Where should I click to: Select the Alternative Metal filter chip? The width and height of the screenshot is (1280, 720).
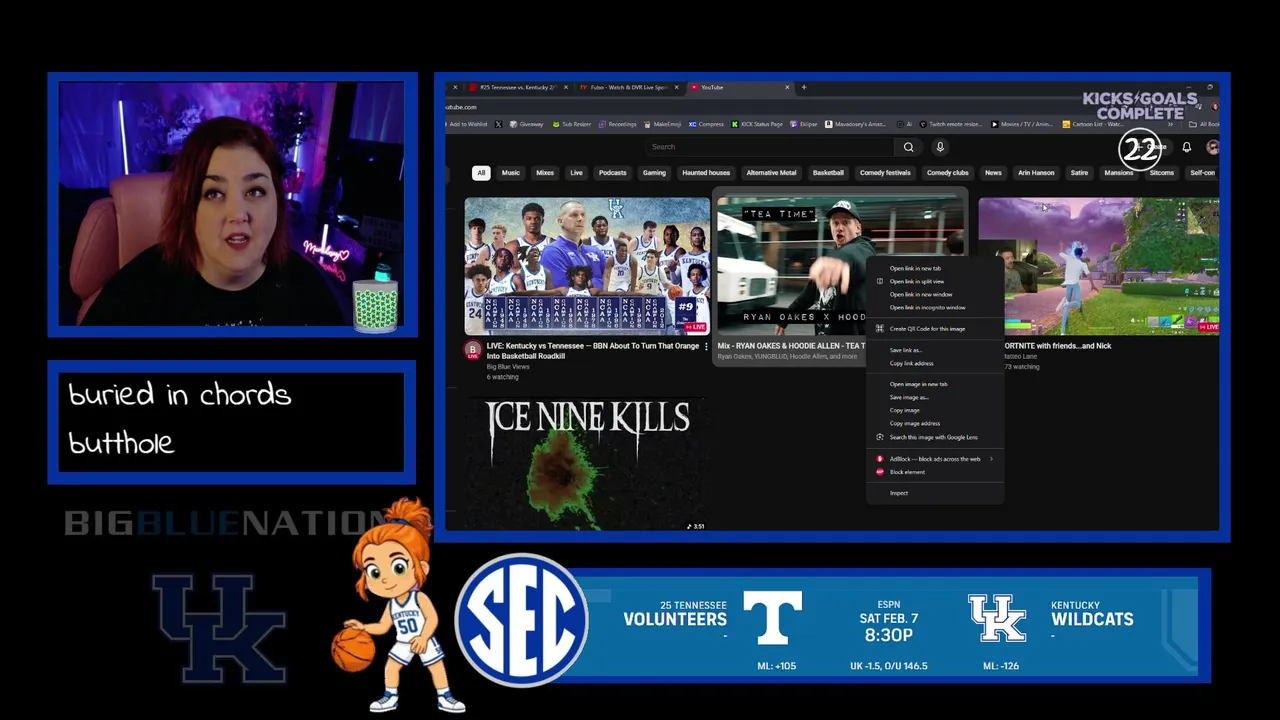click(x=771, y=173)
